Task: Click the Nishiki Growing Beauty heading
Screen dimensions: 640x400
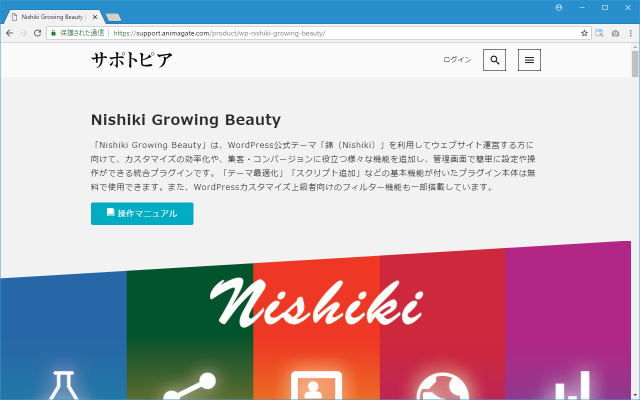Action: click(186, 120)
